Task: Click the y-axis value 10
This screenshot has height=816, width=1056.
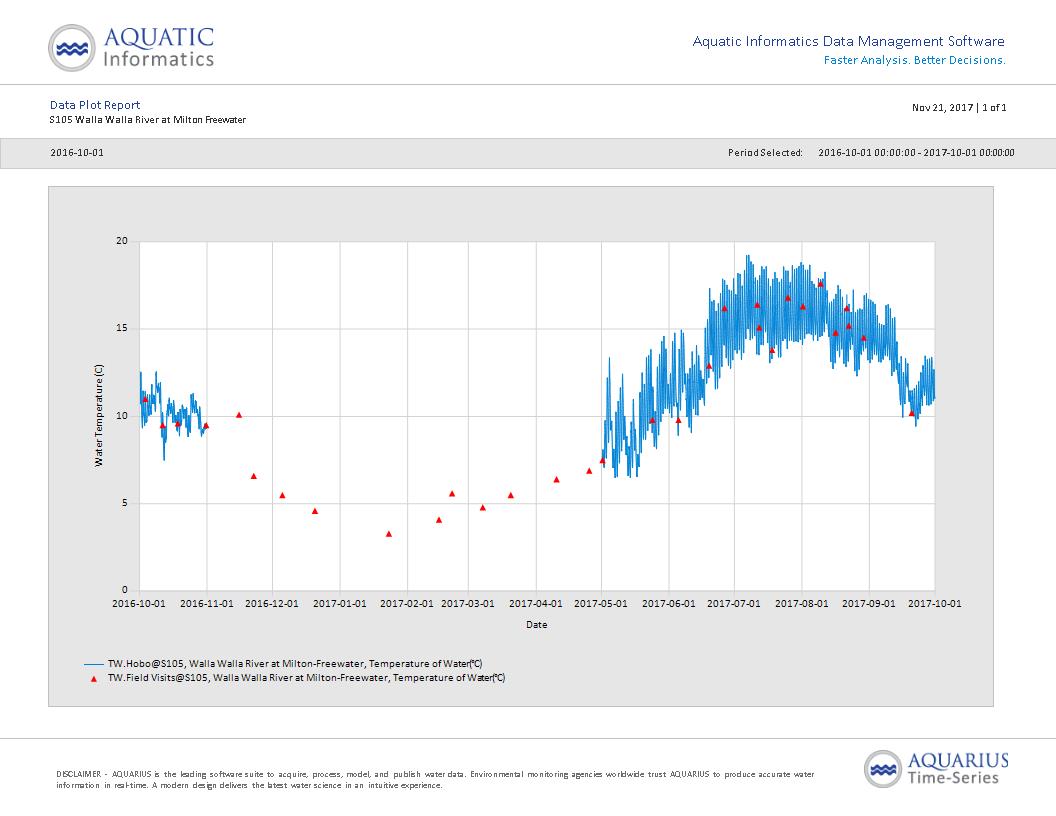Action: point(122,416)
